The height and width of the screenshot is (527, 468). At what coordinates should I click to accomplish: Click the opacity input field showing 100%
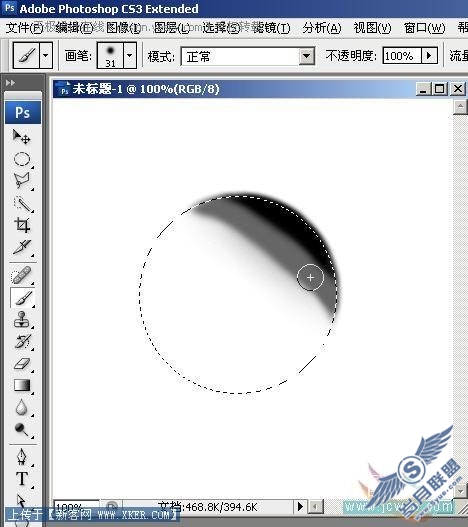click(402, 55)
